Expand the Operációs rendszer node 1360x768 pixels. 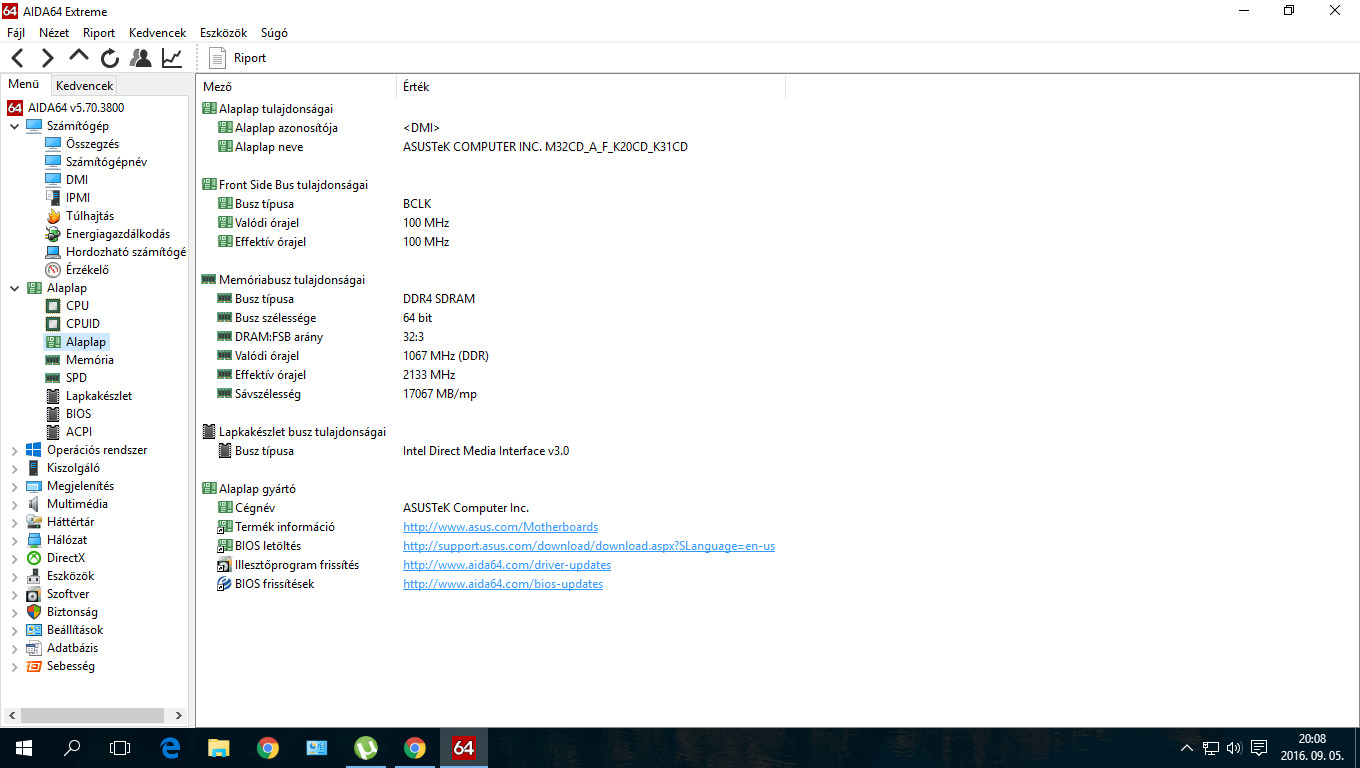pyautogui.click(x=14, y=450)
